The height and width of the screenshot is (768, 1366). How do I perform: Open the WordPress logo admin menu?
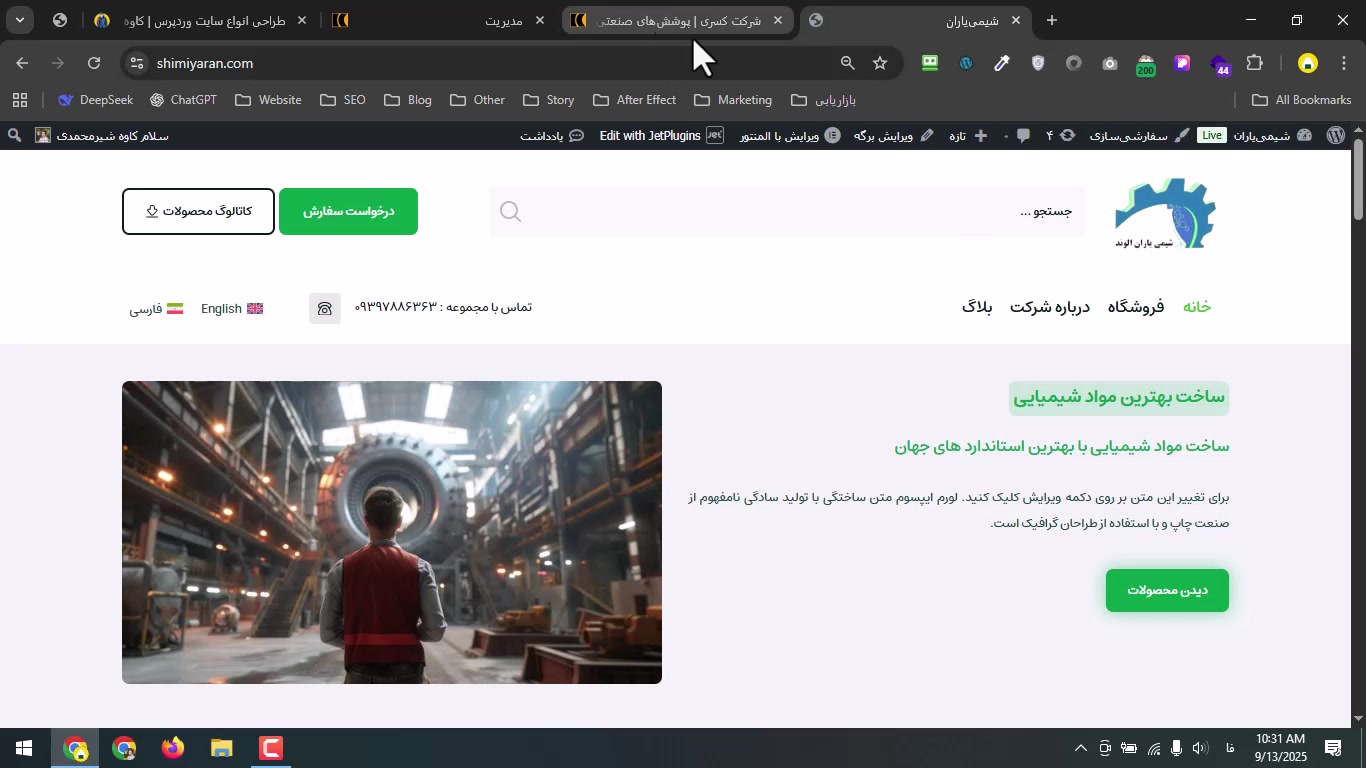tap(1336, 135)
